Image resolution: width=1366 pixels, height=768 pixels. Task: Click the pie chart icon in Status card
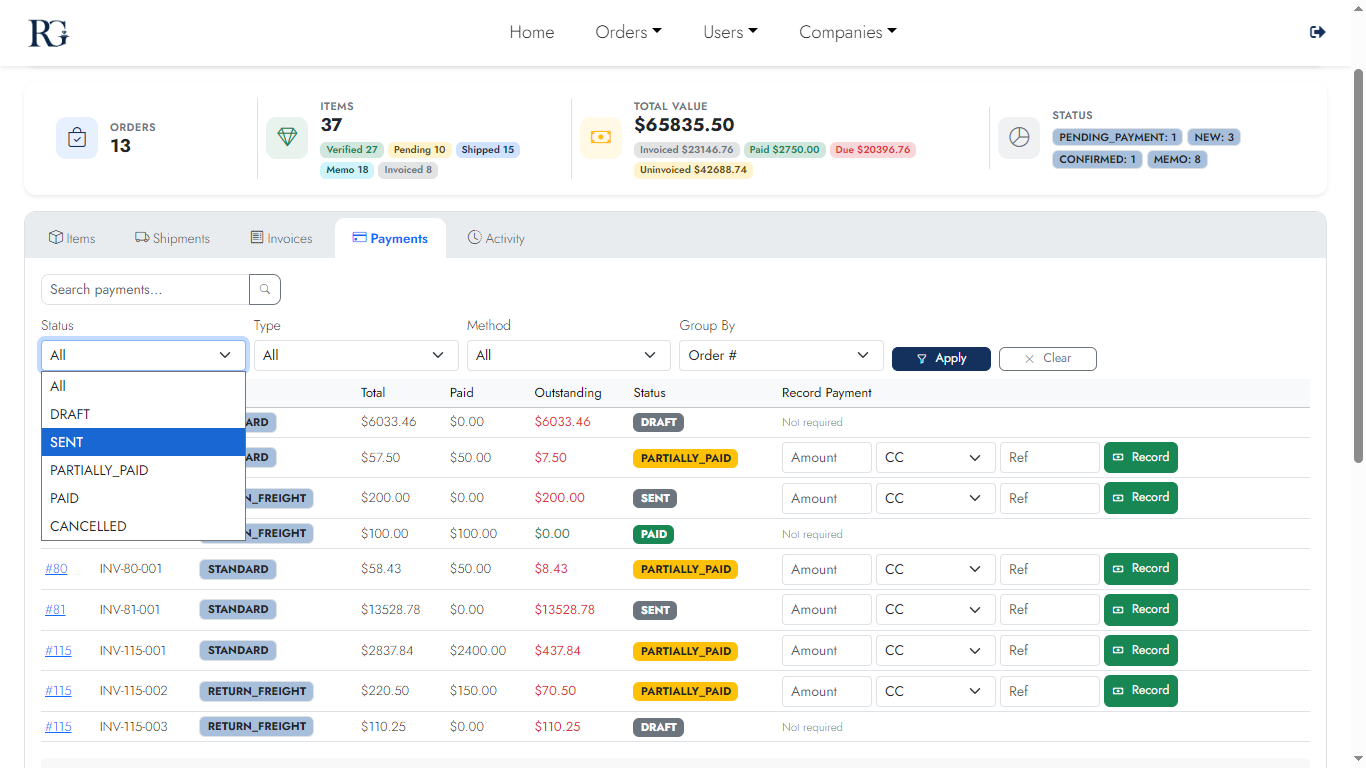(x=1019, y=137)
